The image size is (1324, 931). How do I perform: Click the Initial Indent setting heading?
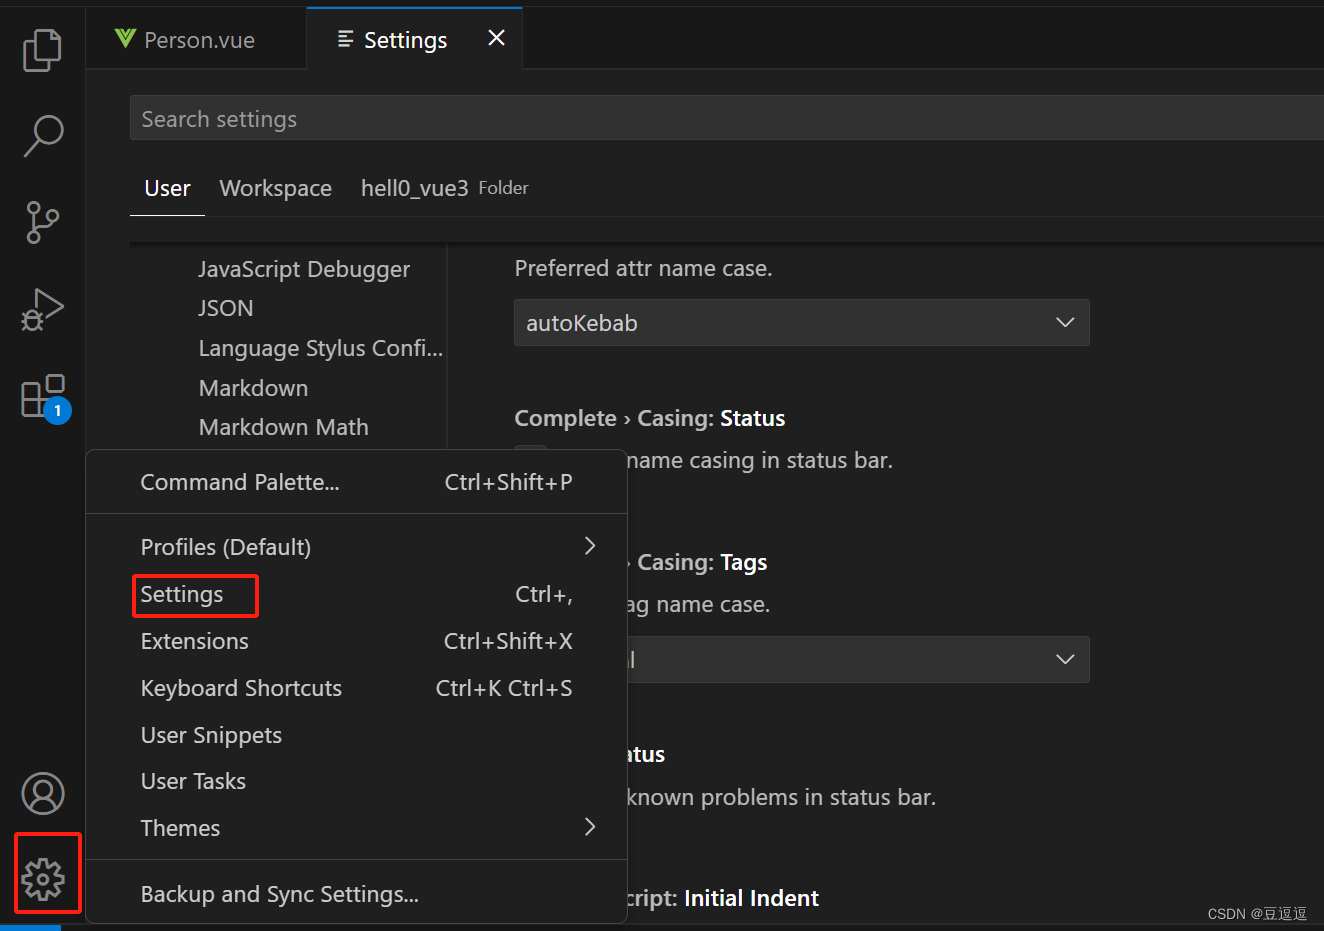tap(751, 898)
